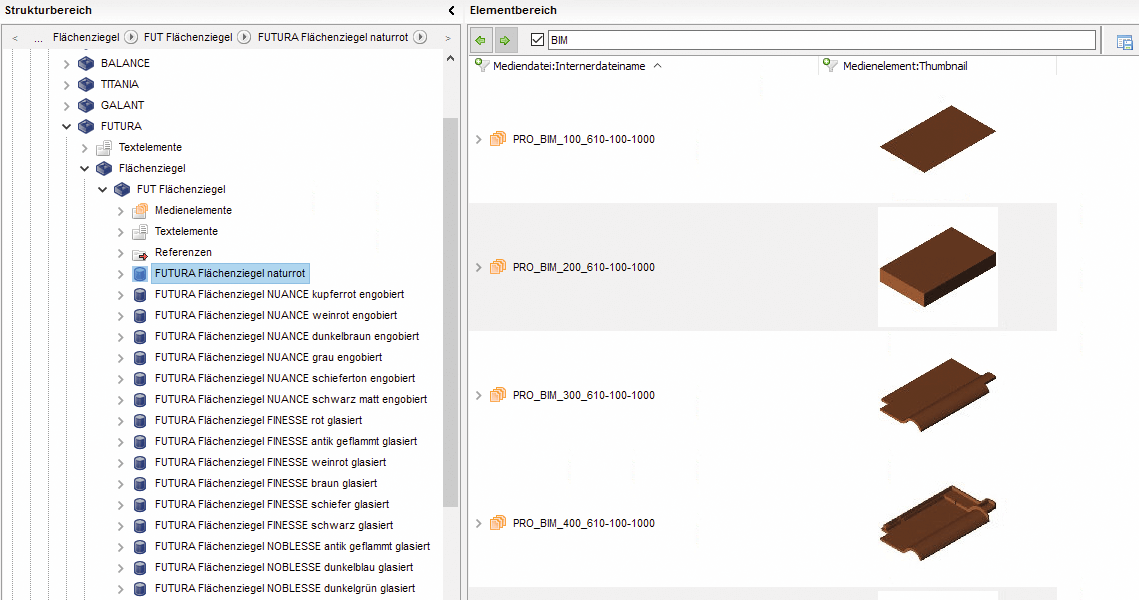This screenshot has height=600, width=1140.
Task: Click the tree scrollbar up arrow
Action: [x=450, y=58]
